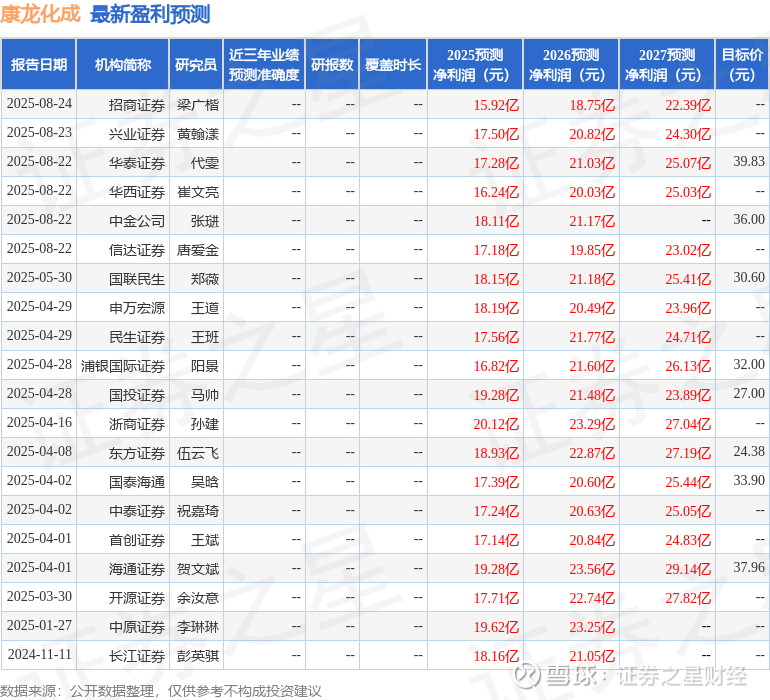The image size is (770, 700).
Task: Click the 2025-05-30 report date
Action: tap(39, 278)
